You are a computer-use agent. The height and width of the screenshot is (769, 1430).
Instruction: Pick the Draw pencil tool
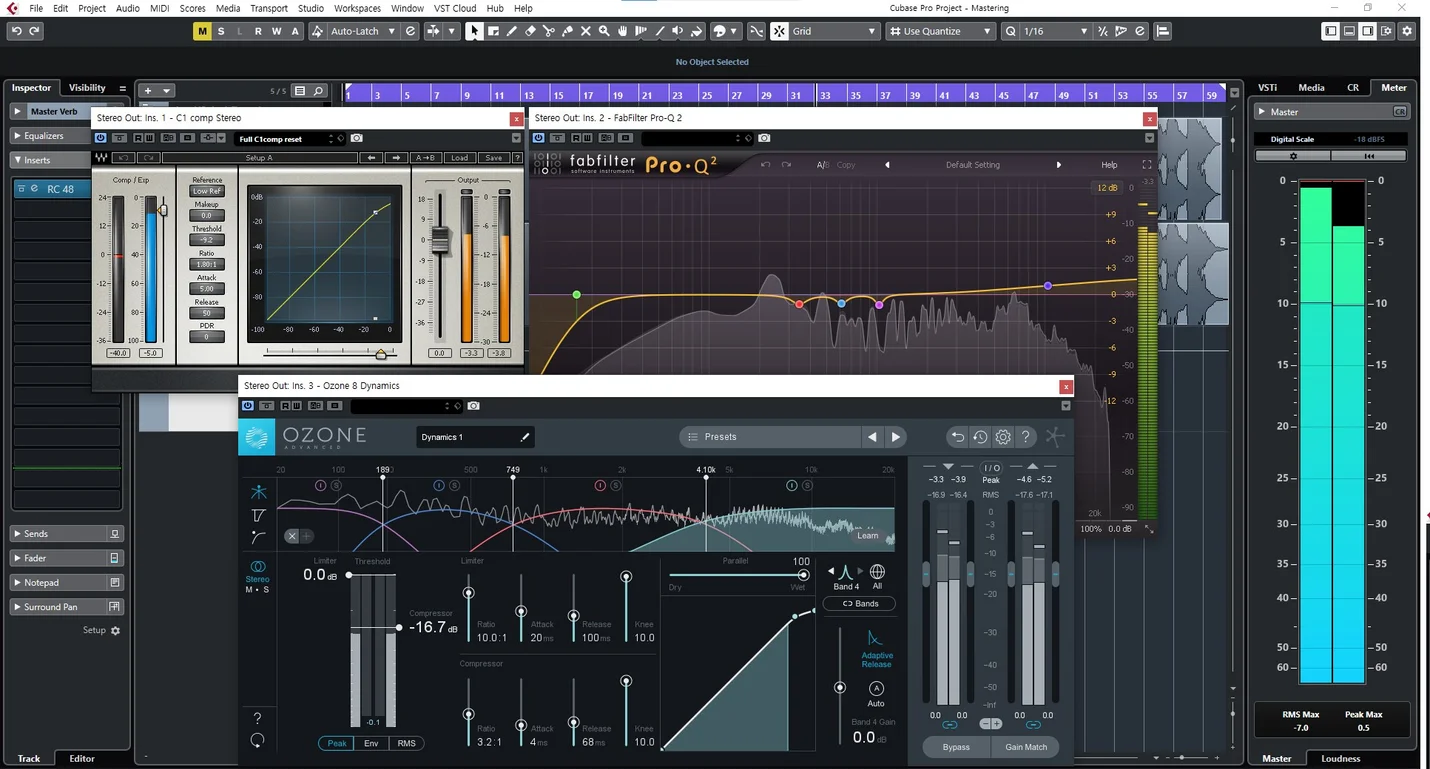pyautogui.click(x=511, y=31)
